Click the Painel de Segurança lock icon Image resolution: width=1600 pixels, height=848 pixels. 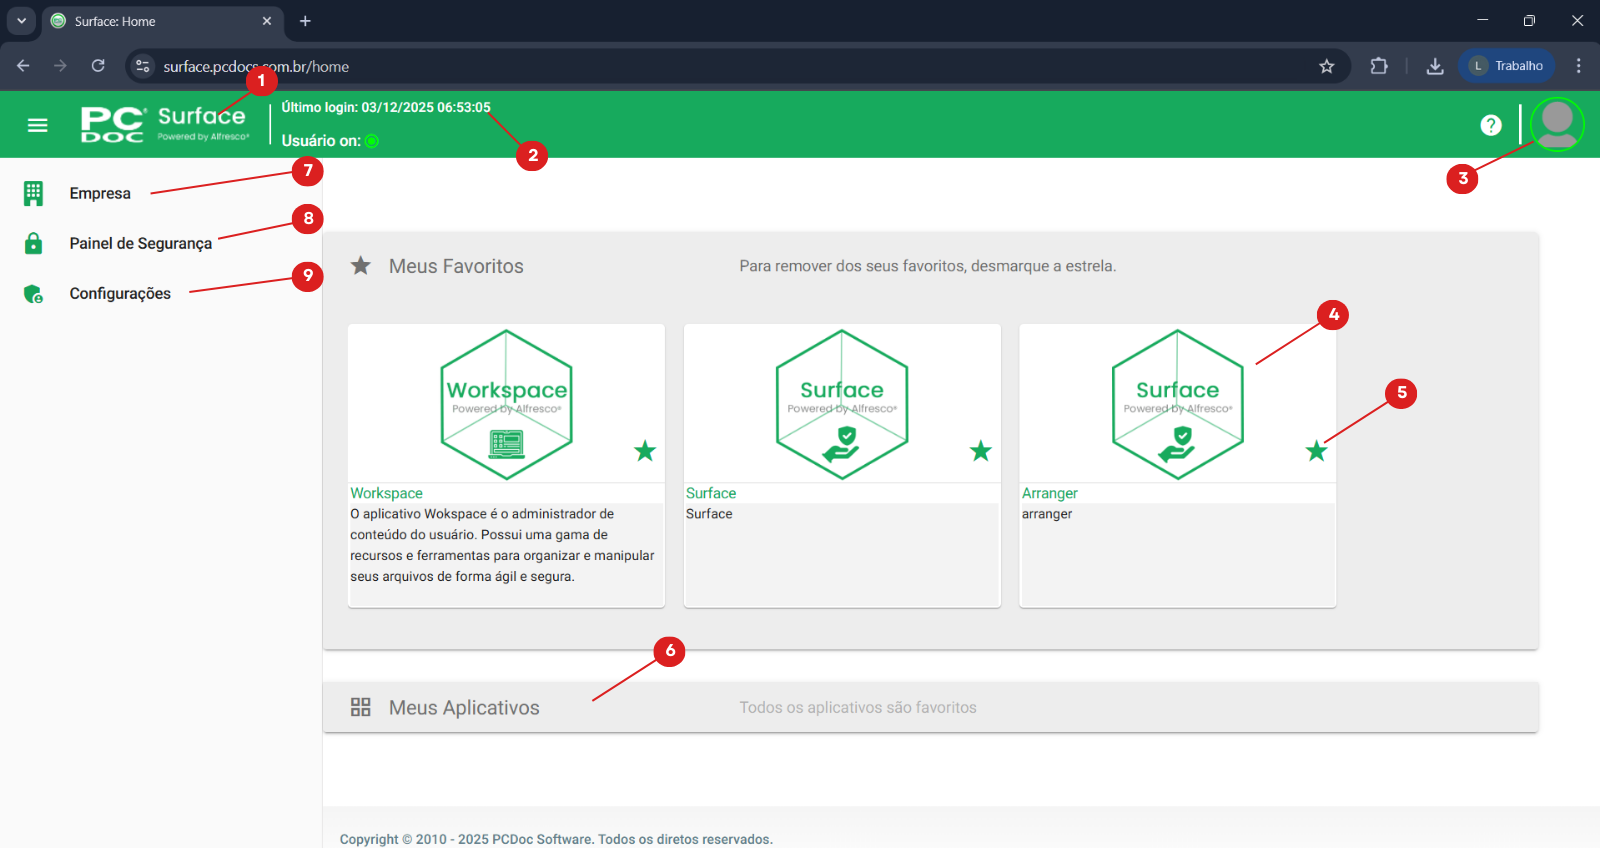[33, 243]
